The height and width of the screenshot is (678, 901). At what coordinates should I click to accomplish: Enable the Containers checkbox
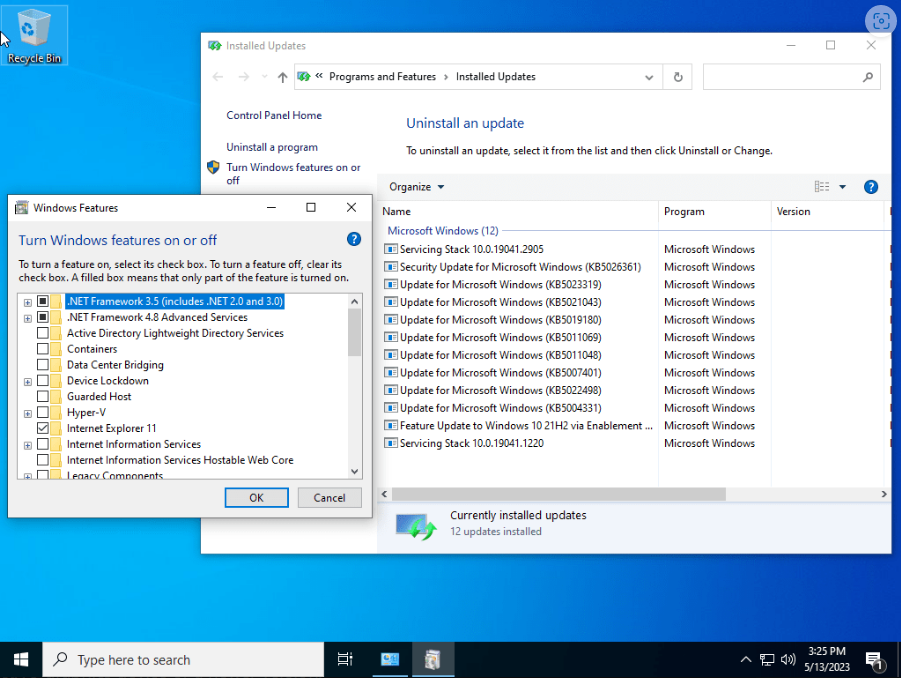(43, 349)
